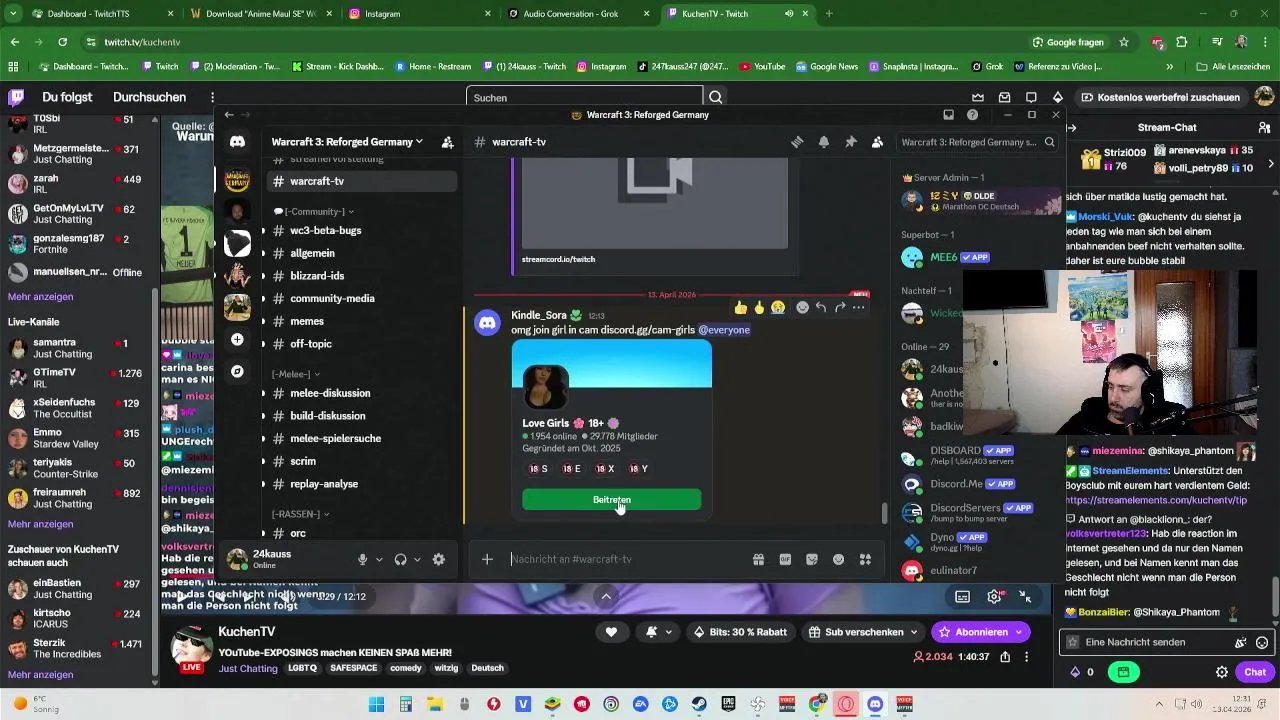Click Twitch search magnifier button

716,98
